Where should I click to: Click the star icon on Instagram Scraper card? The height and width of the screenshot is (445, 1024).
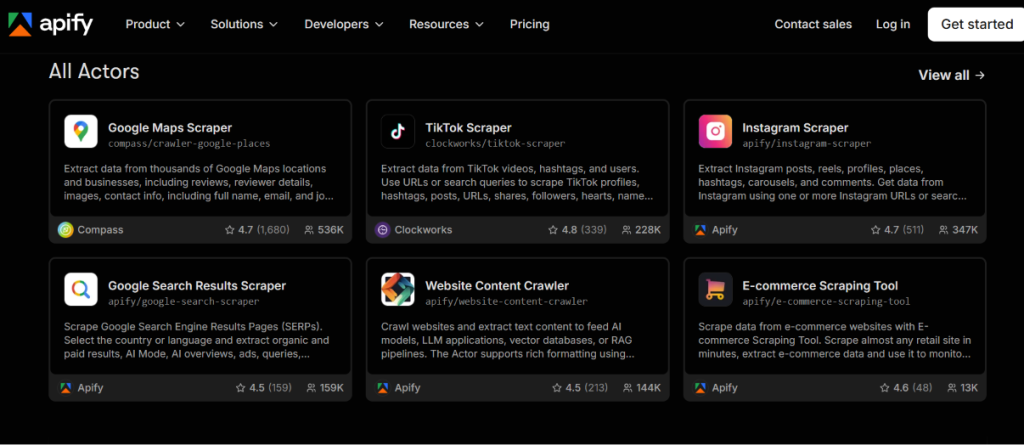point(876,230)
